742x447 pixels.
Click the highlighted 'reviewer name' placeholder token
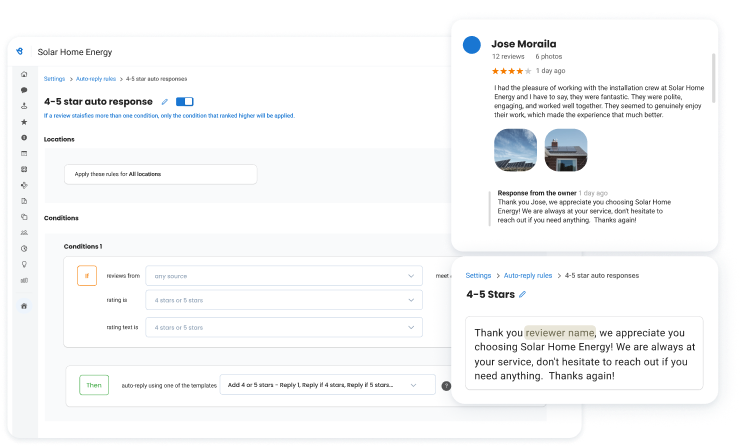coord(560,333)
